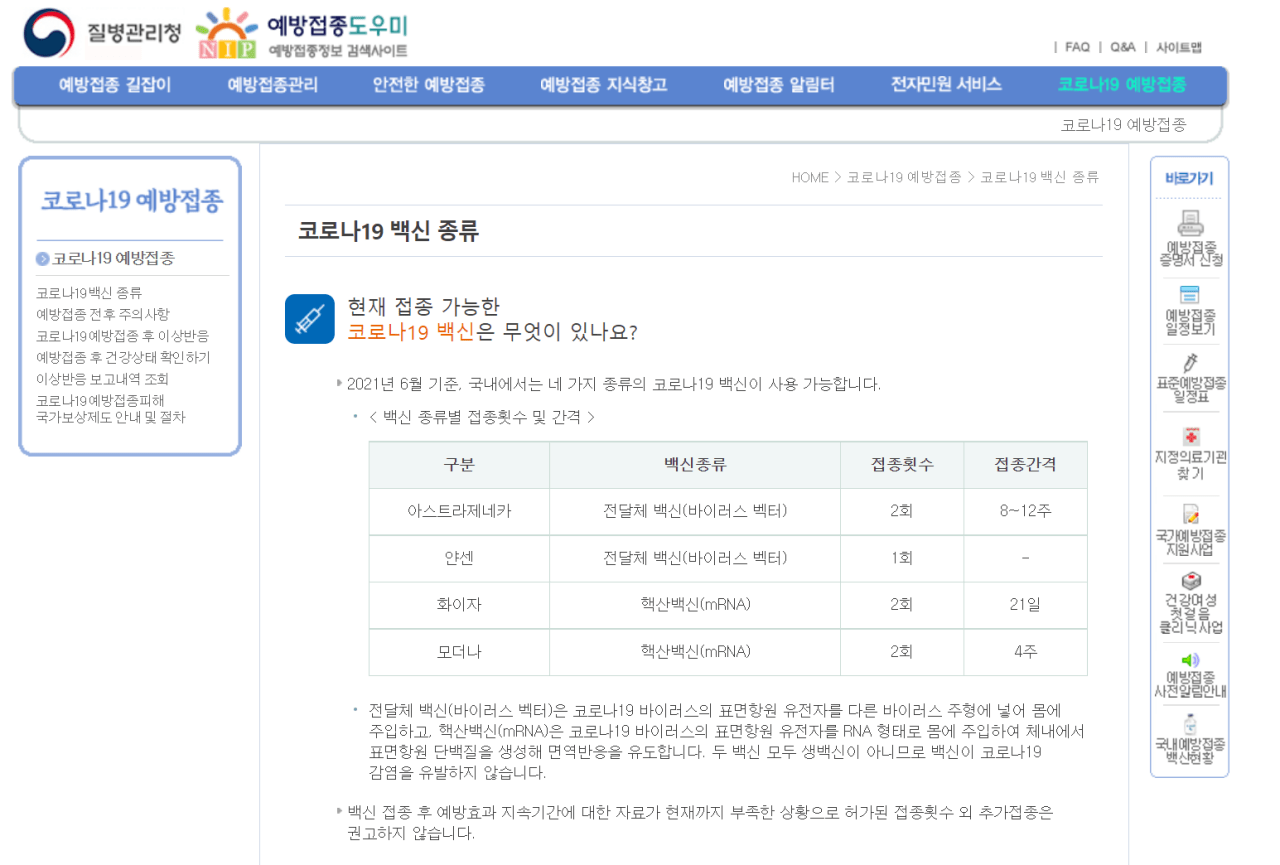
Task: Click the blue syringe icon beside the heading
Action: pos(310,319)
